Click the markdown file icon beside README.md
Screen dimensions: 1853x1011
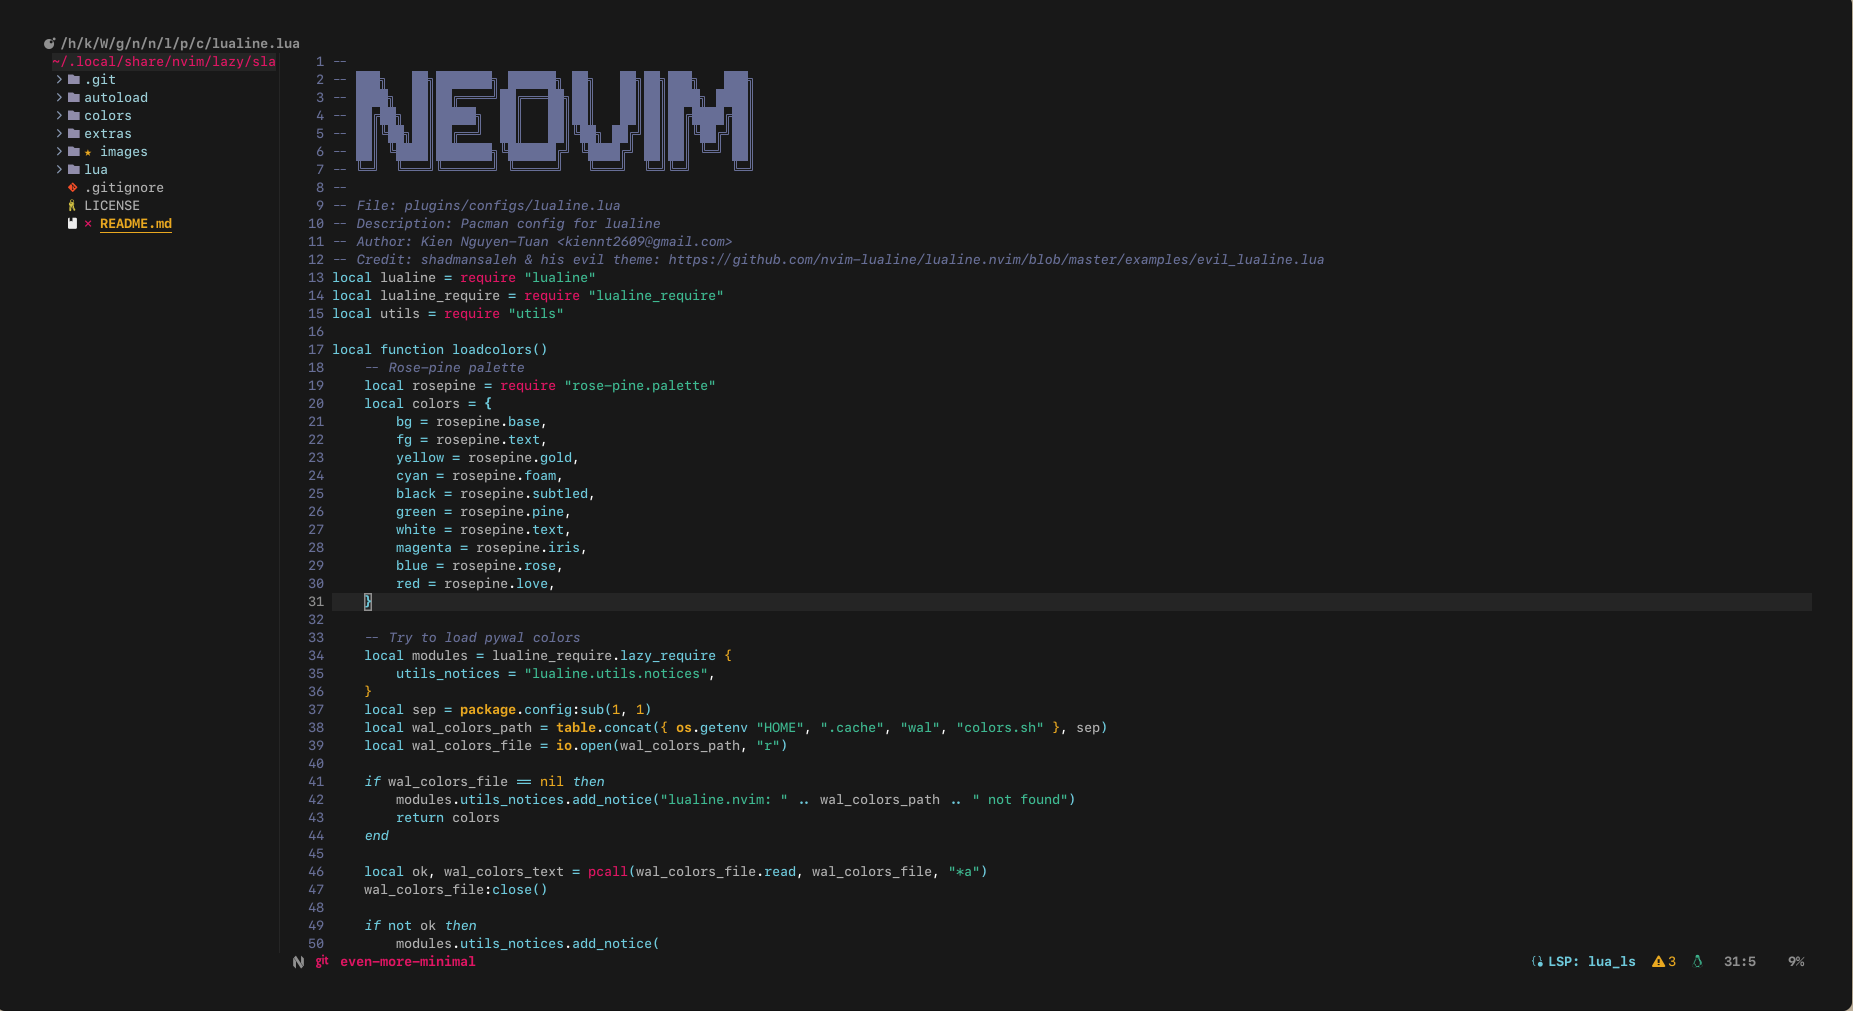[72, 223]
